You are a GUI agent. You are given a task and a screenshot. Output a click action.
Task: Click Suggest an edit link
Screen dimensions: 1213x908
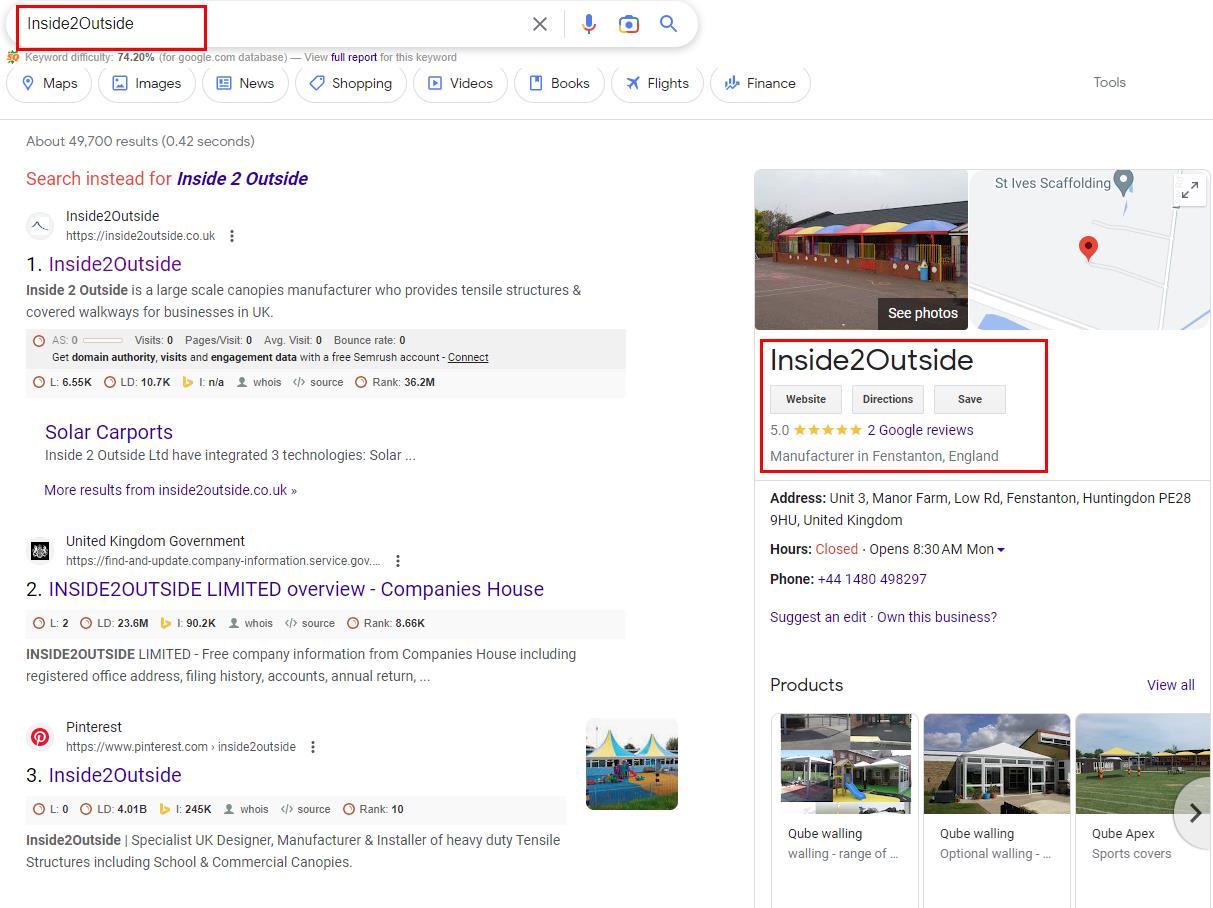pos(818,617)
